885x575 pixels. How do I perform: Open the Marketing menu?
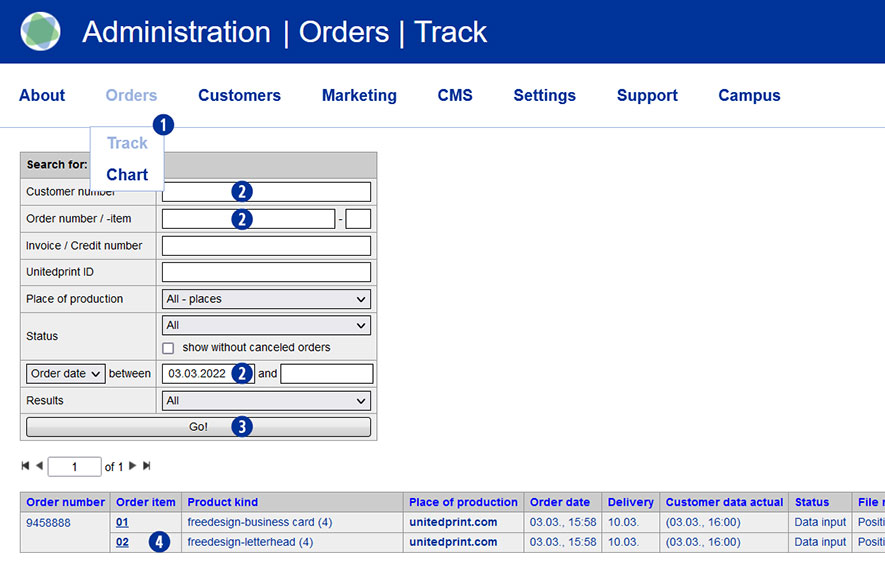pyautogui.click(x=359, y=96)
